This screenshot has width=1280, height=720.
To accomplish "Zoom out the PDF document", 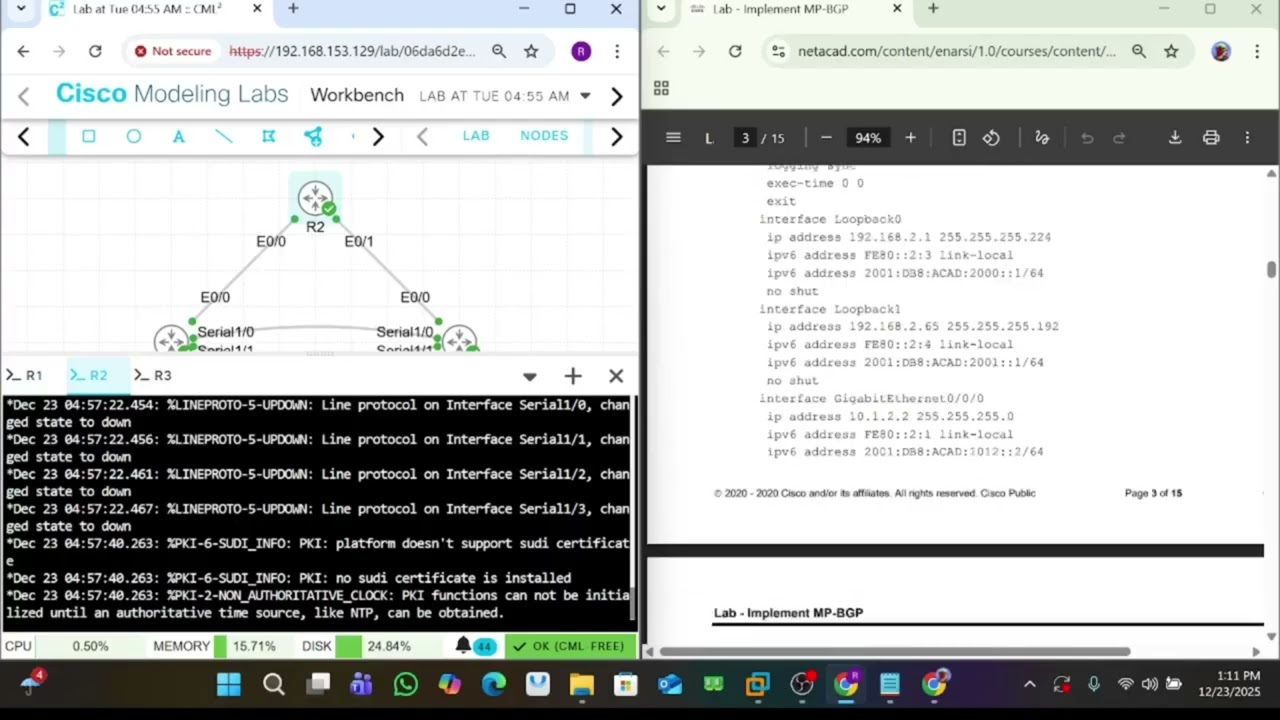I will click(x=826, y=138).
